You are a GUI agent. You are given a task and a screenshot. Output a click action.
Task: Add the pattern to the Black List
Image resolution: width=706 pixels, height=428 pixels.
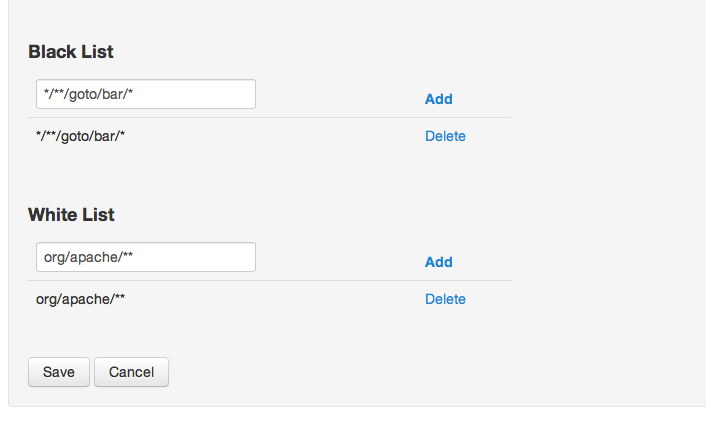click(438, 99)
